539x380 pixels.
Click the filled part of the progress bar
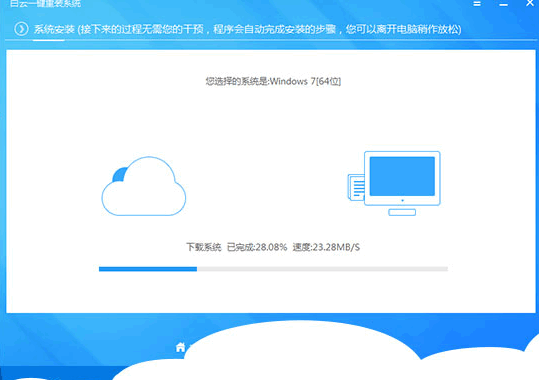point(148,269)
